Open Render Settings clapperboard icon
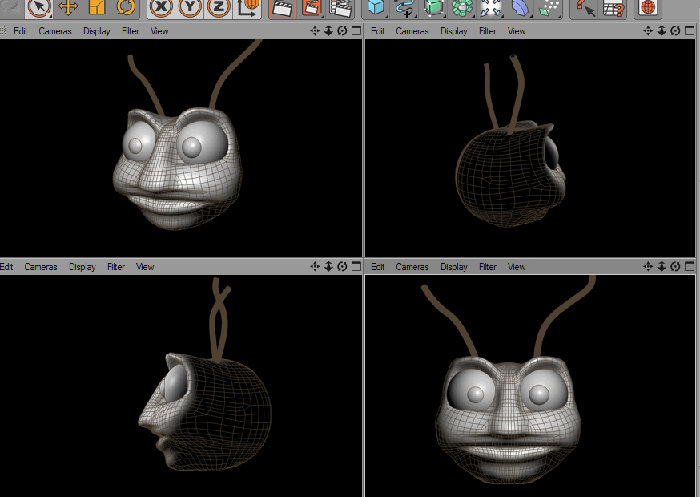 [x=340, y=8]
